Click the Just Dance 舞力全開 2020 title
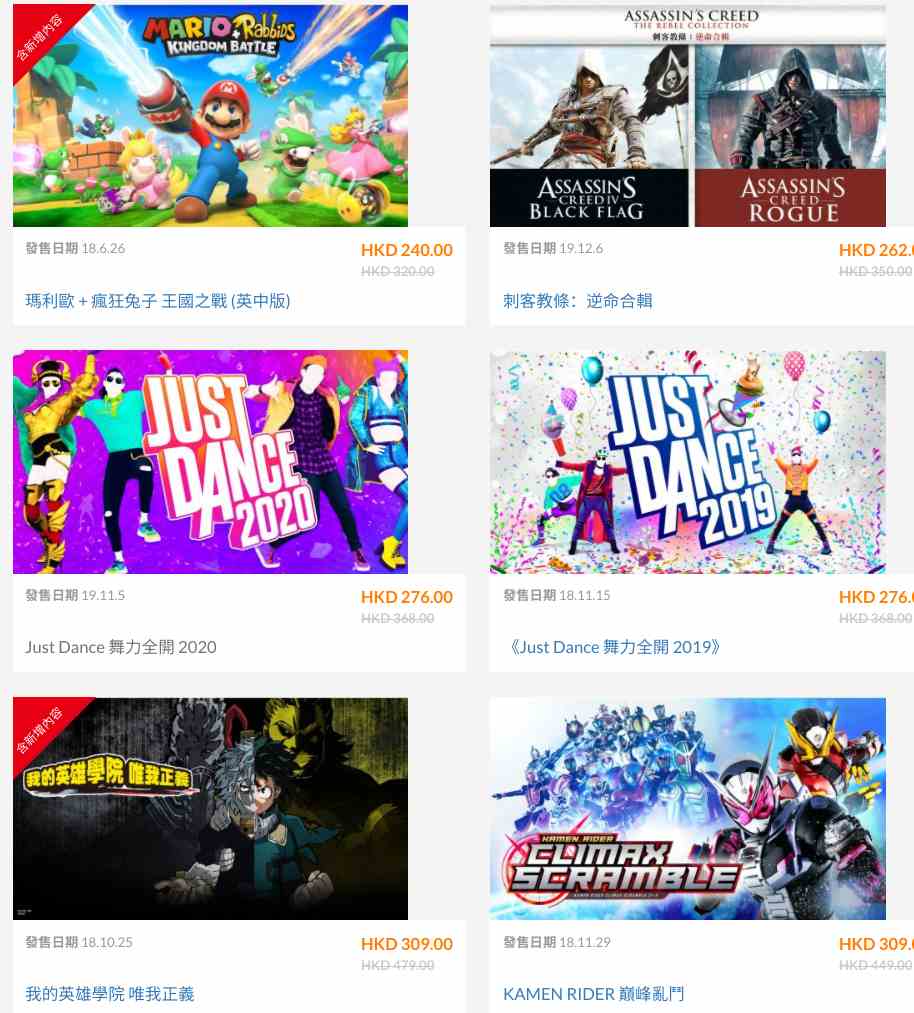This screenshot has width=914, height=1013. 121,647
